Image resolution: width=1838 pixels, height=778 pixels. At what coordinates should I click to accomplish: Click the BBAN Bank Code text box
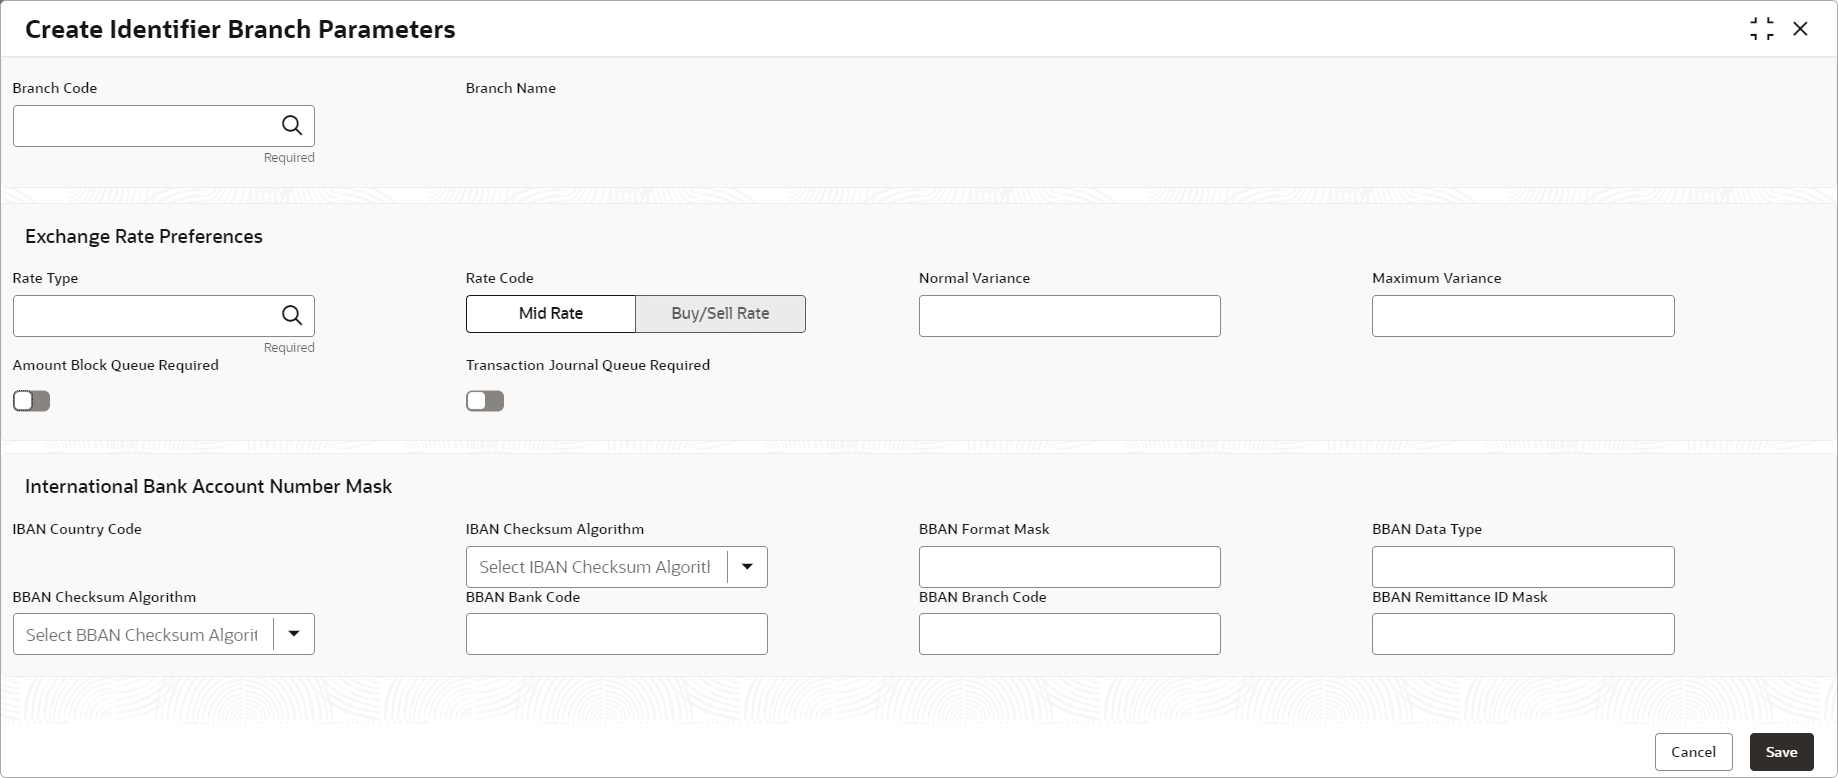tap(617, 634)
